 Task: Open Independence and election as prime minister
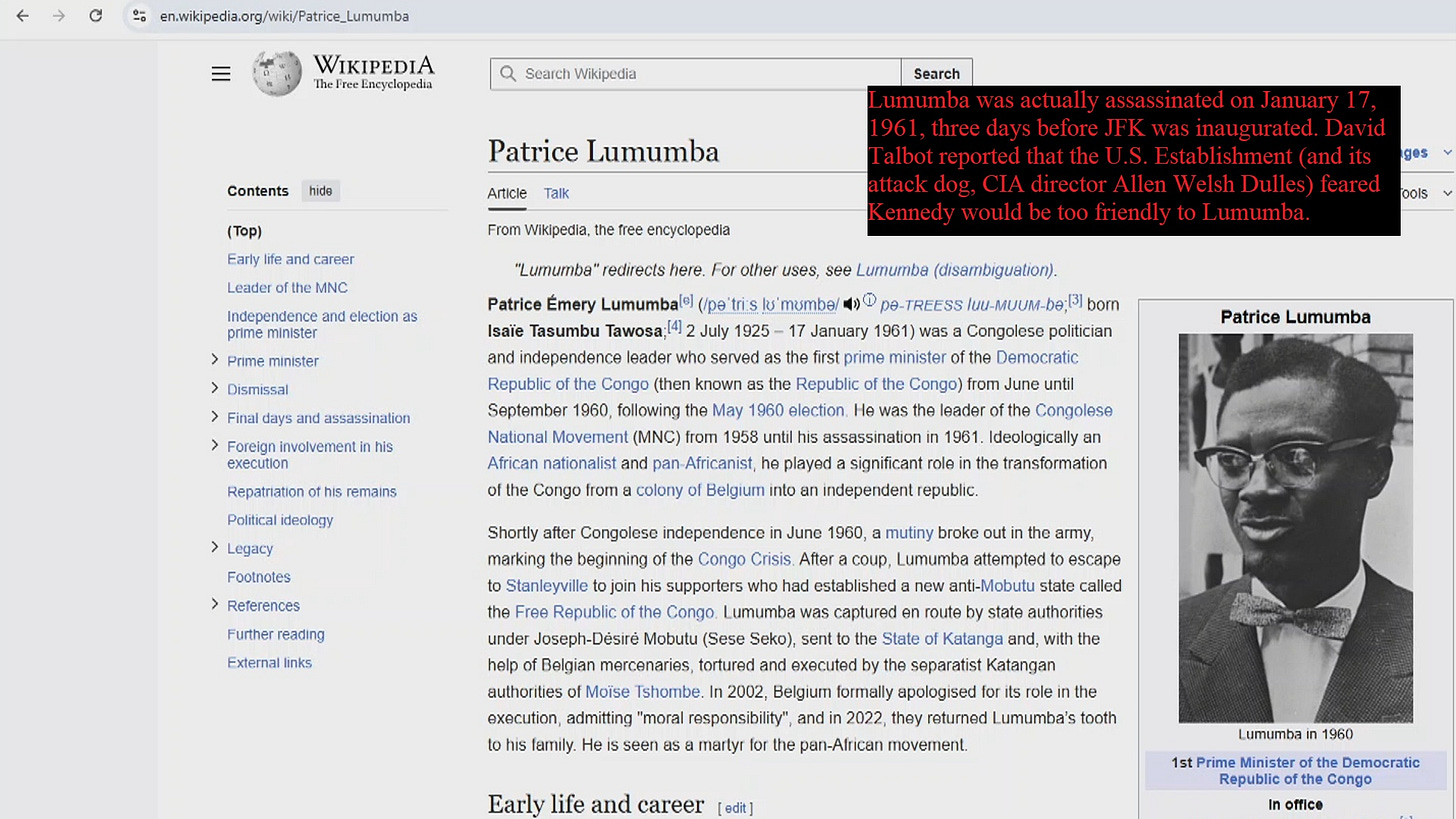pos(322,324)
